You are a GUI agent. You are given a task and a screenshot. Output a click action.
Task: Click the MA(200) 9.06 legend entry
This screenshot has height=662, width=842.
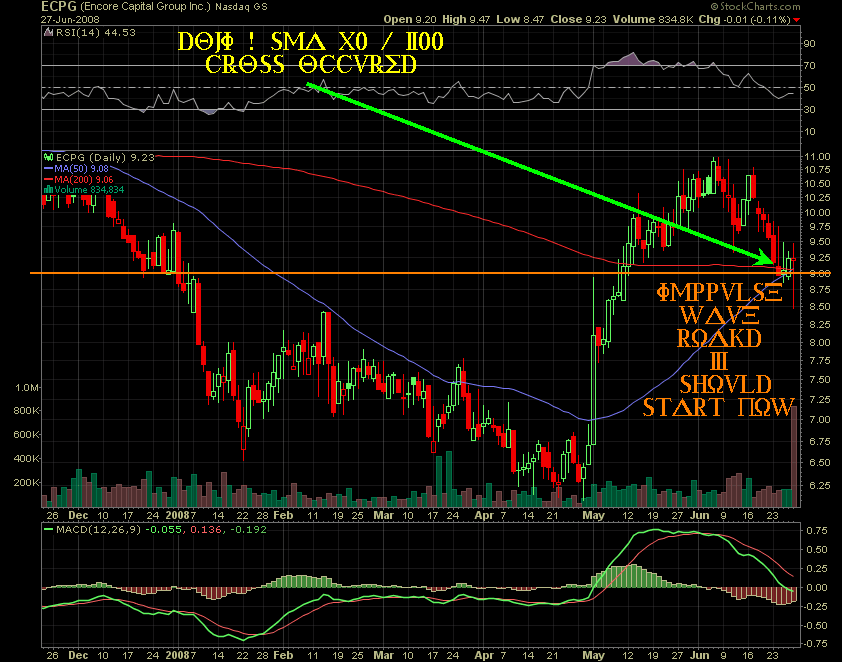click(x=84, y=179)
